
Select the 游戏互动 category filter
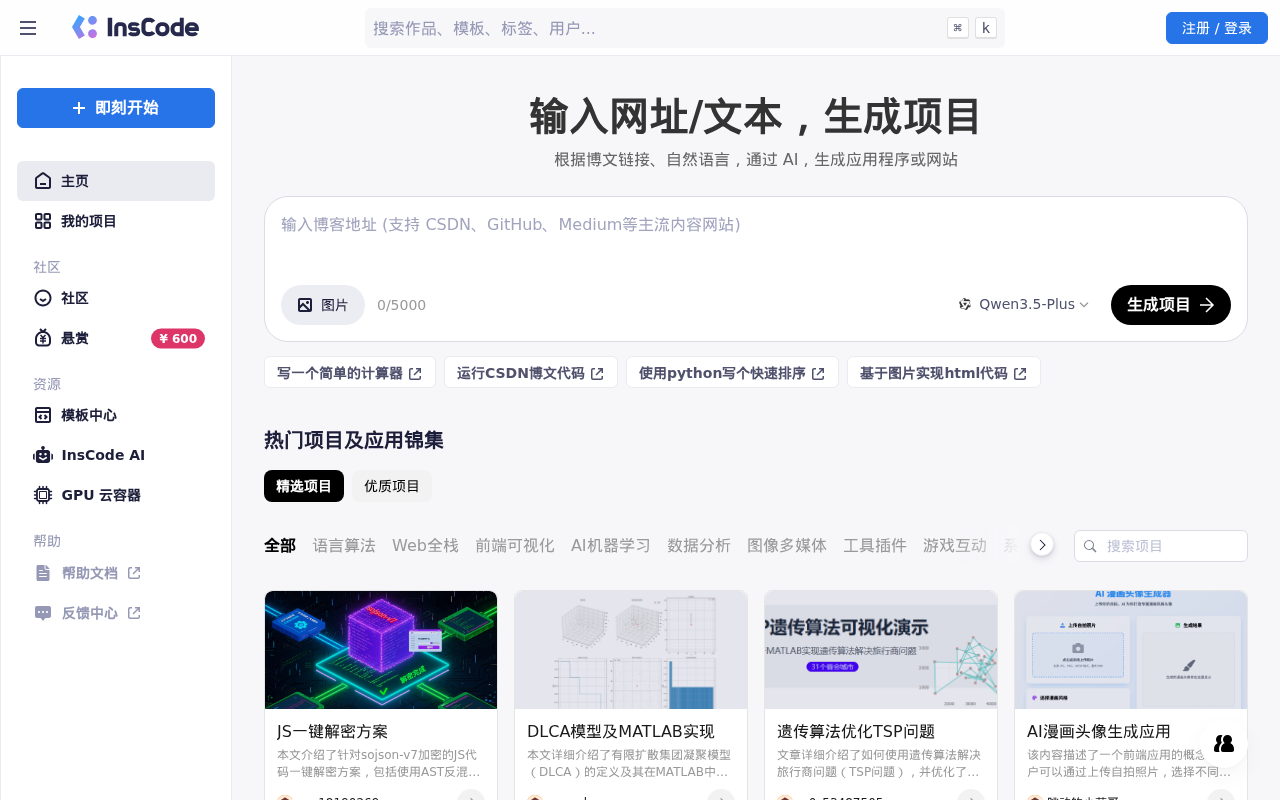(955, 545)
